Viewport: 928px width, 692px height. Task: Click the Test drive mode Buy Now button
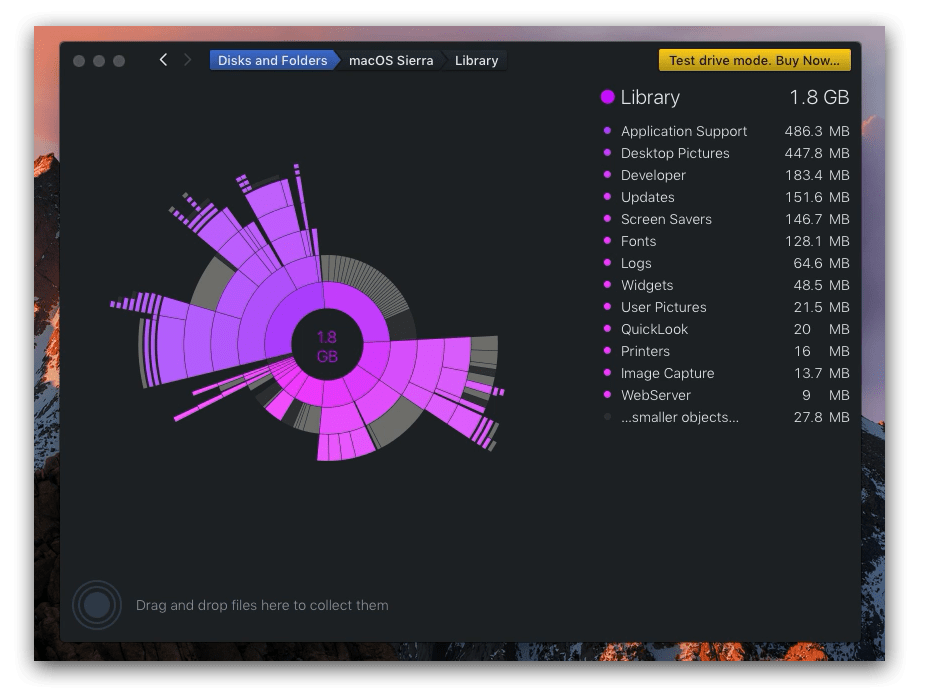pyautogui.click(x=752, y=60)
